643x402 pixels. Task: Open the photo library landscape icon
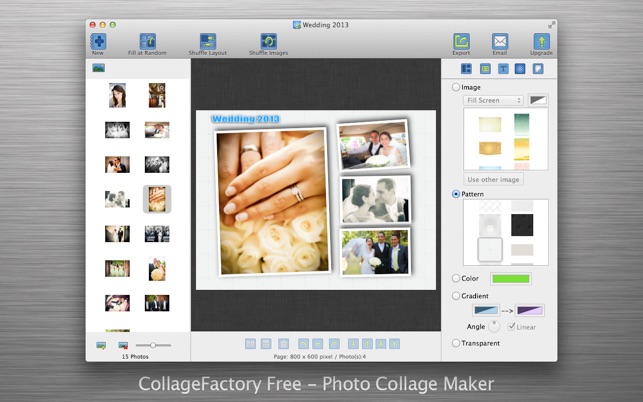98,68
